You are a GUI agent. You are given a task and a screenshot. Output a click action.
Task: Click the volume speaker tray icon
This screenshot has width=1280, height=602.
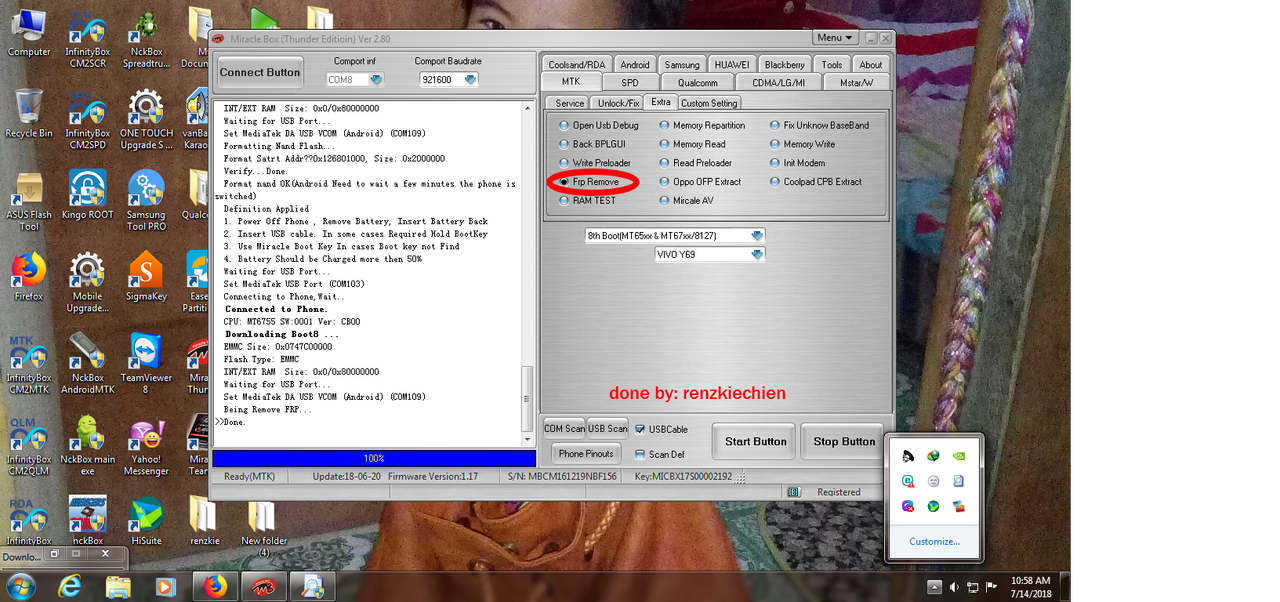pyautogui.click(x=953, y=587)
